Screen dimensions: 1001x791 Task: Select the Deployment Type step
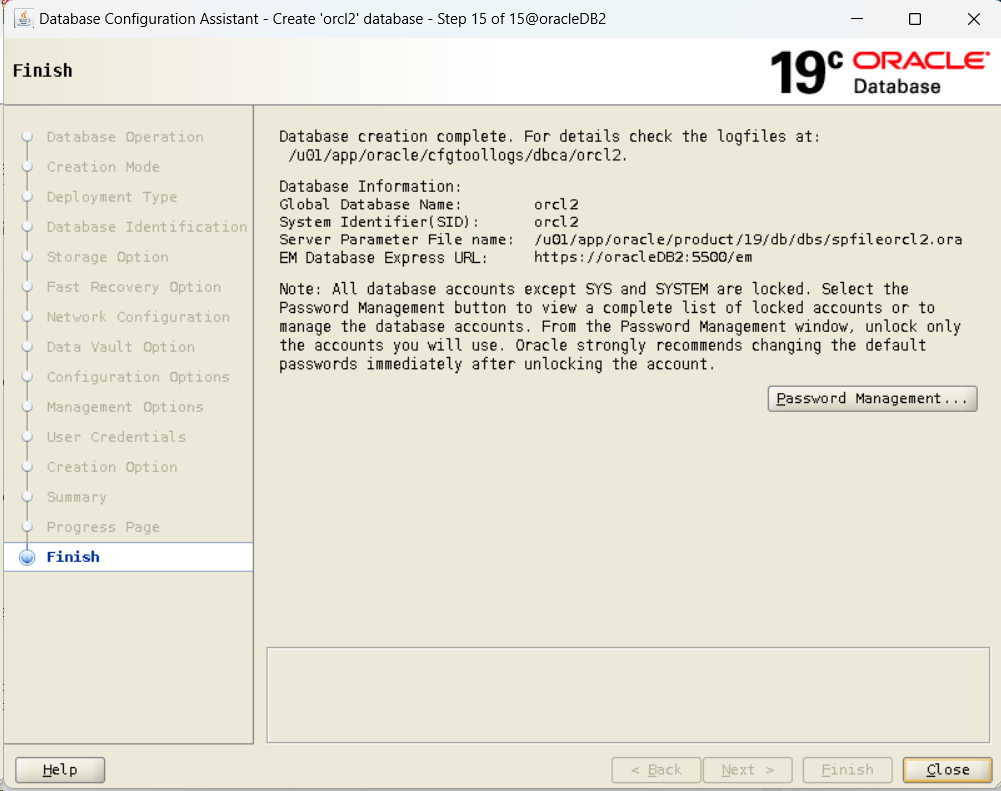click(x=112, y=197)
